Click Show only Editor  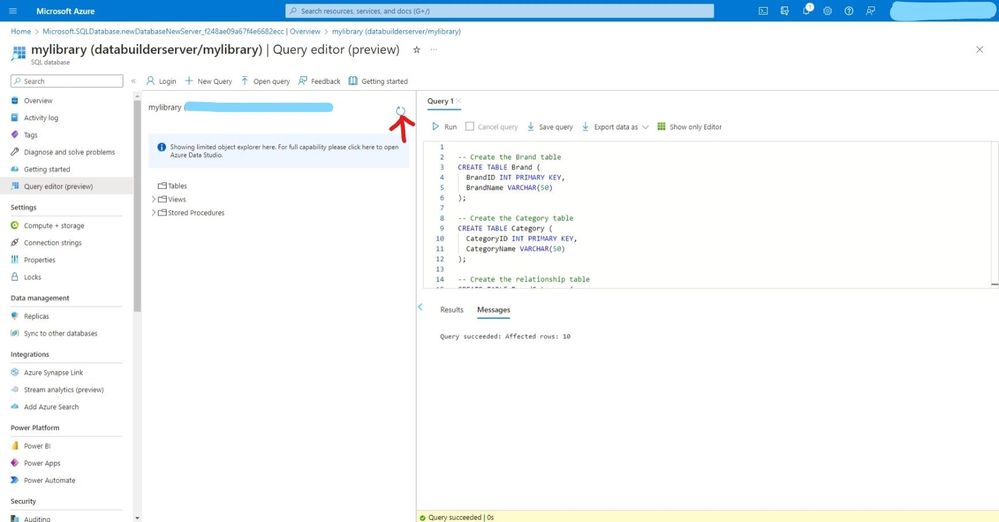click(689, 127)
